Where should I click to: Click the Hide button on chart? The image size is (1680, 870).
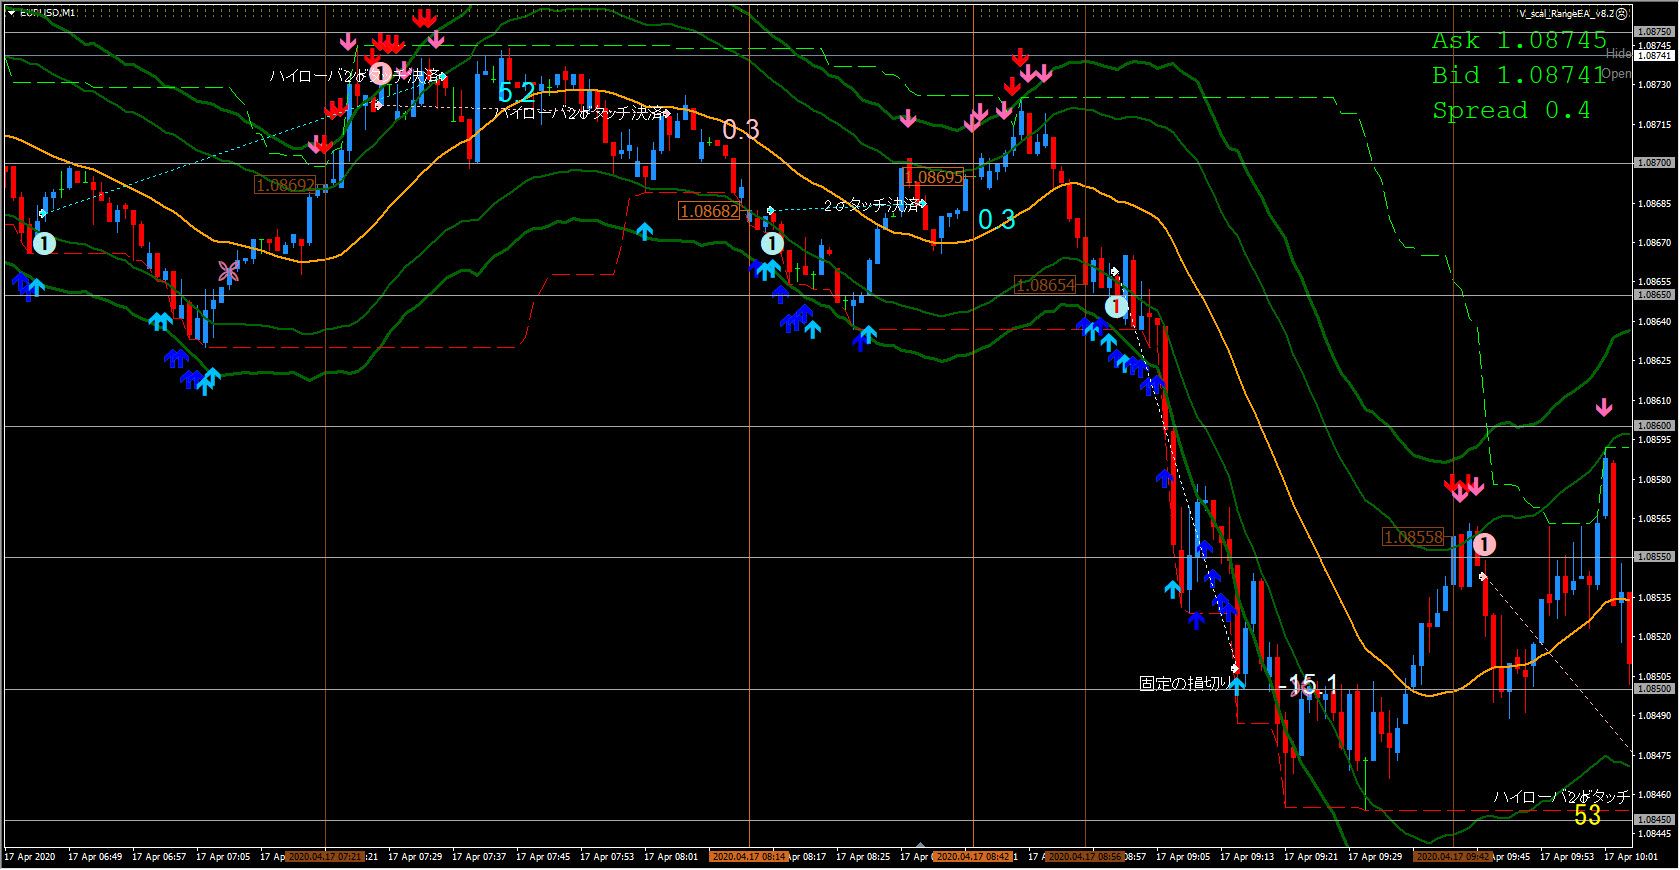pyautogui.click(x=1617, y=54)
